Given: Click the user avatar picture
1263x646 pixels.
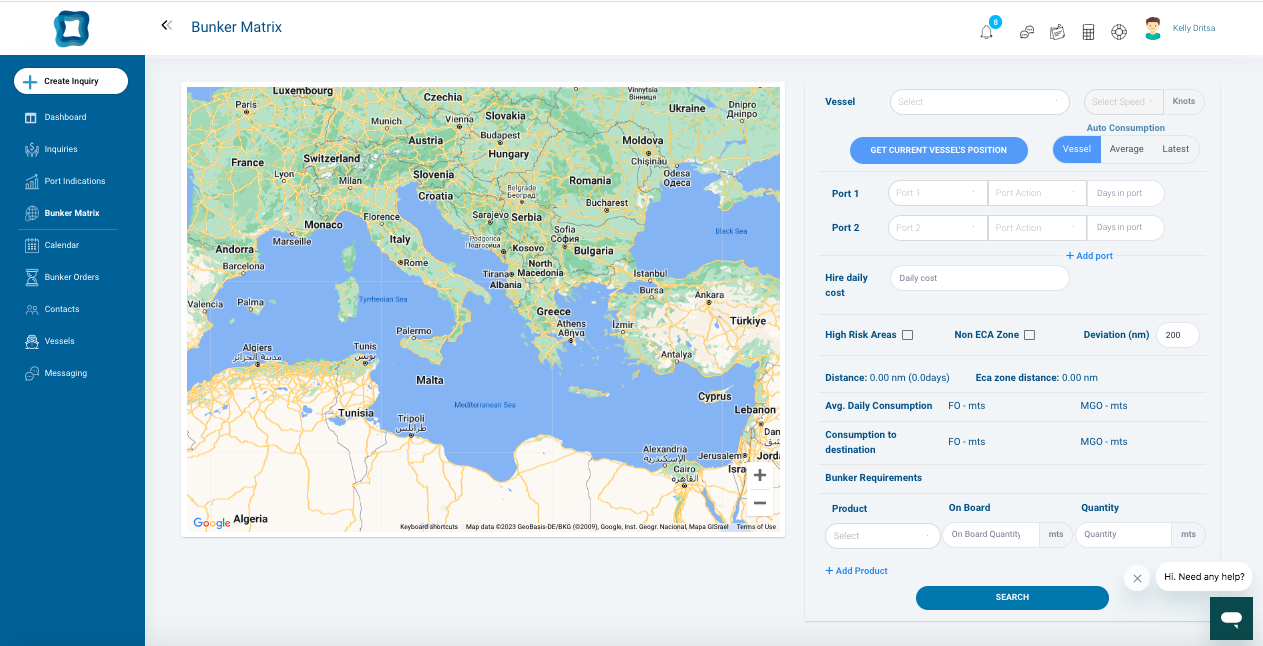Looking at the screenshot, I should pyautogui.click(x=1153, y=29).
